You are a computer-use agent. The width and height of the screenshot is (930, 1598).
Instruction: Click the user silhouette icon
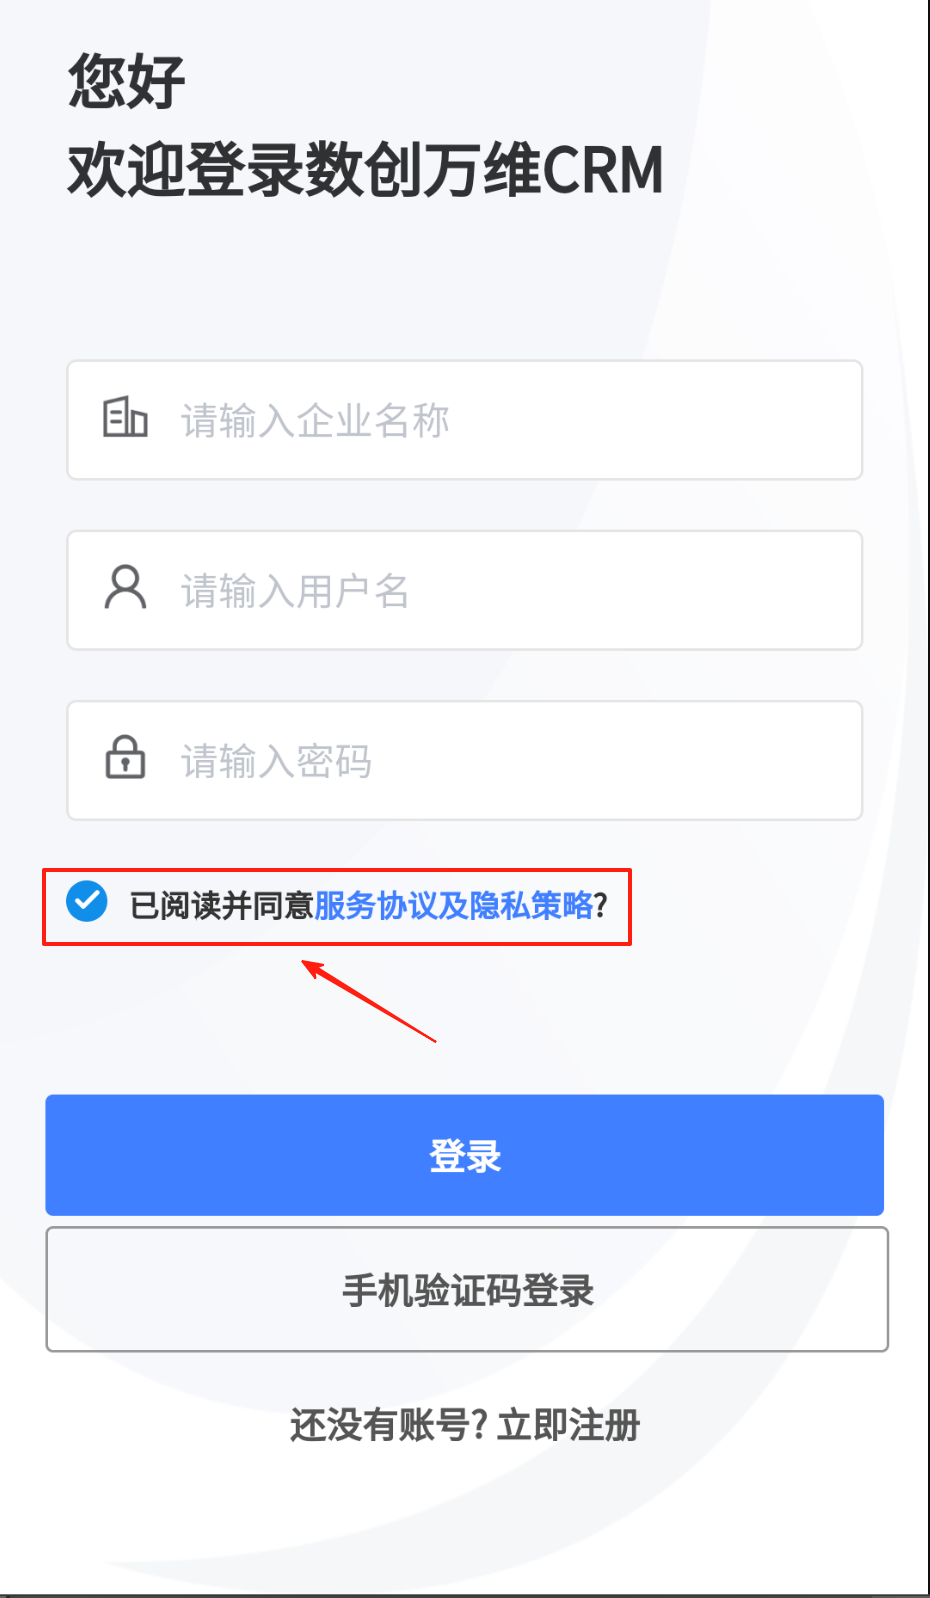(125, 588)
